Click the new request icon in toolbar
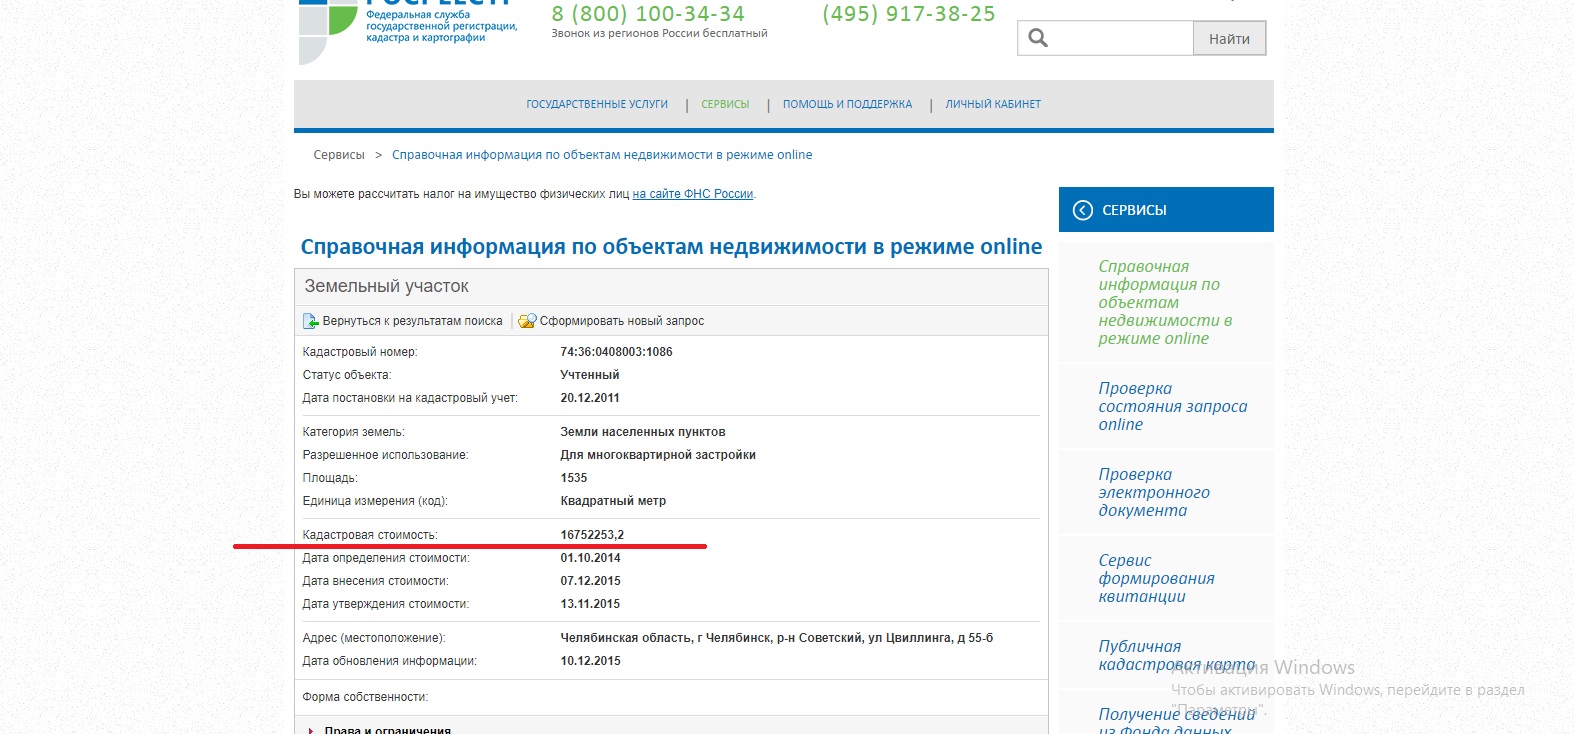1574x734 pixels. pyautogui.click(x=527, y=321)
